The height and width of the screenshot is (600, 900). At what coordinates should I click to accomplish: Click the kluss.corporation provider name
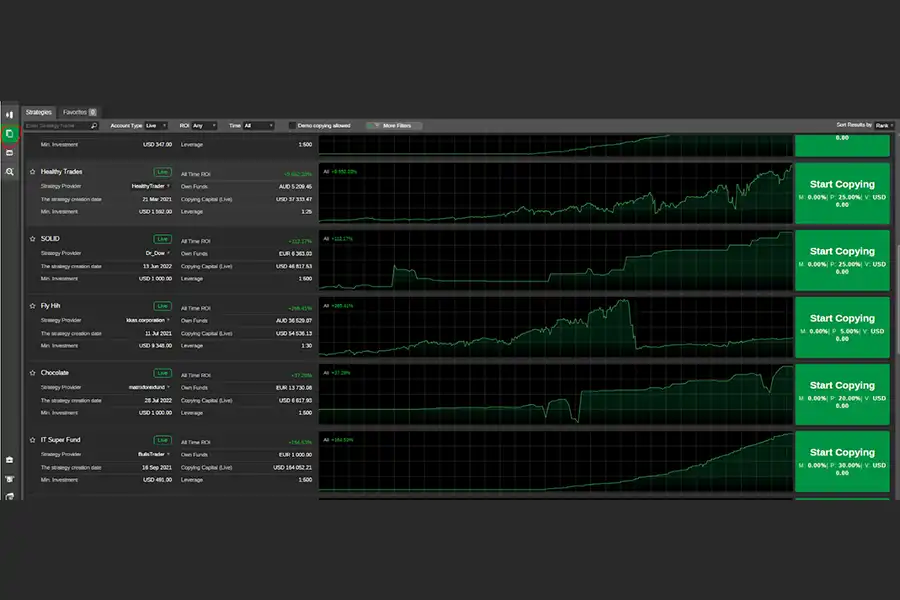pos(145,320)
